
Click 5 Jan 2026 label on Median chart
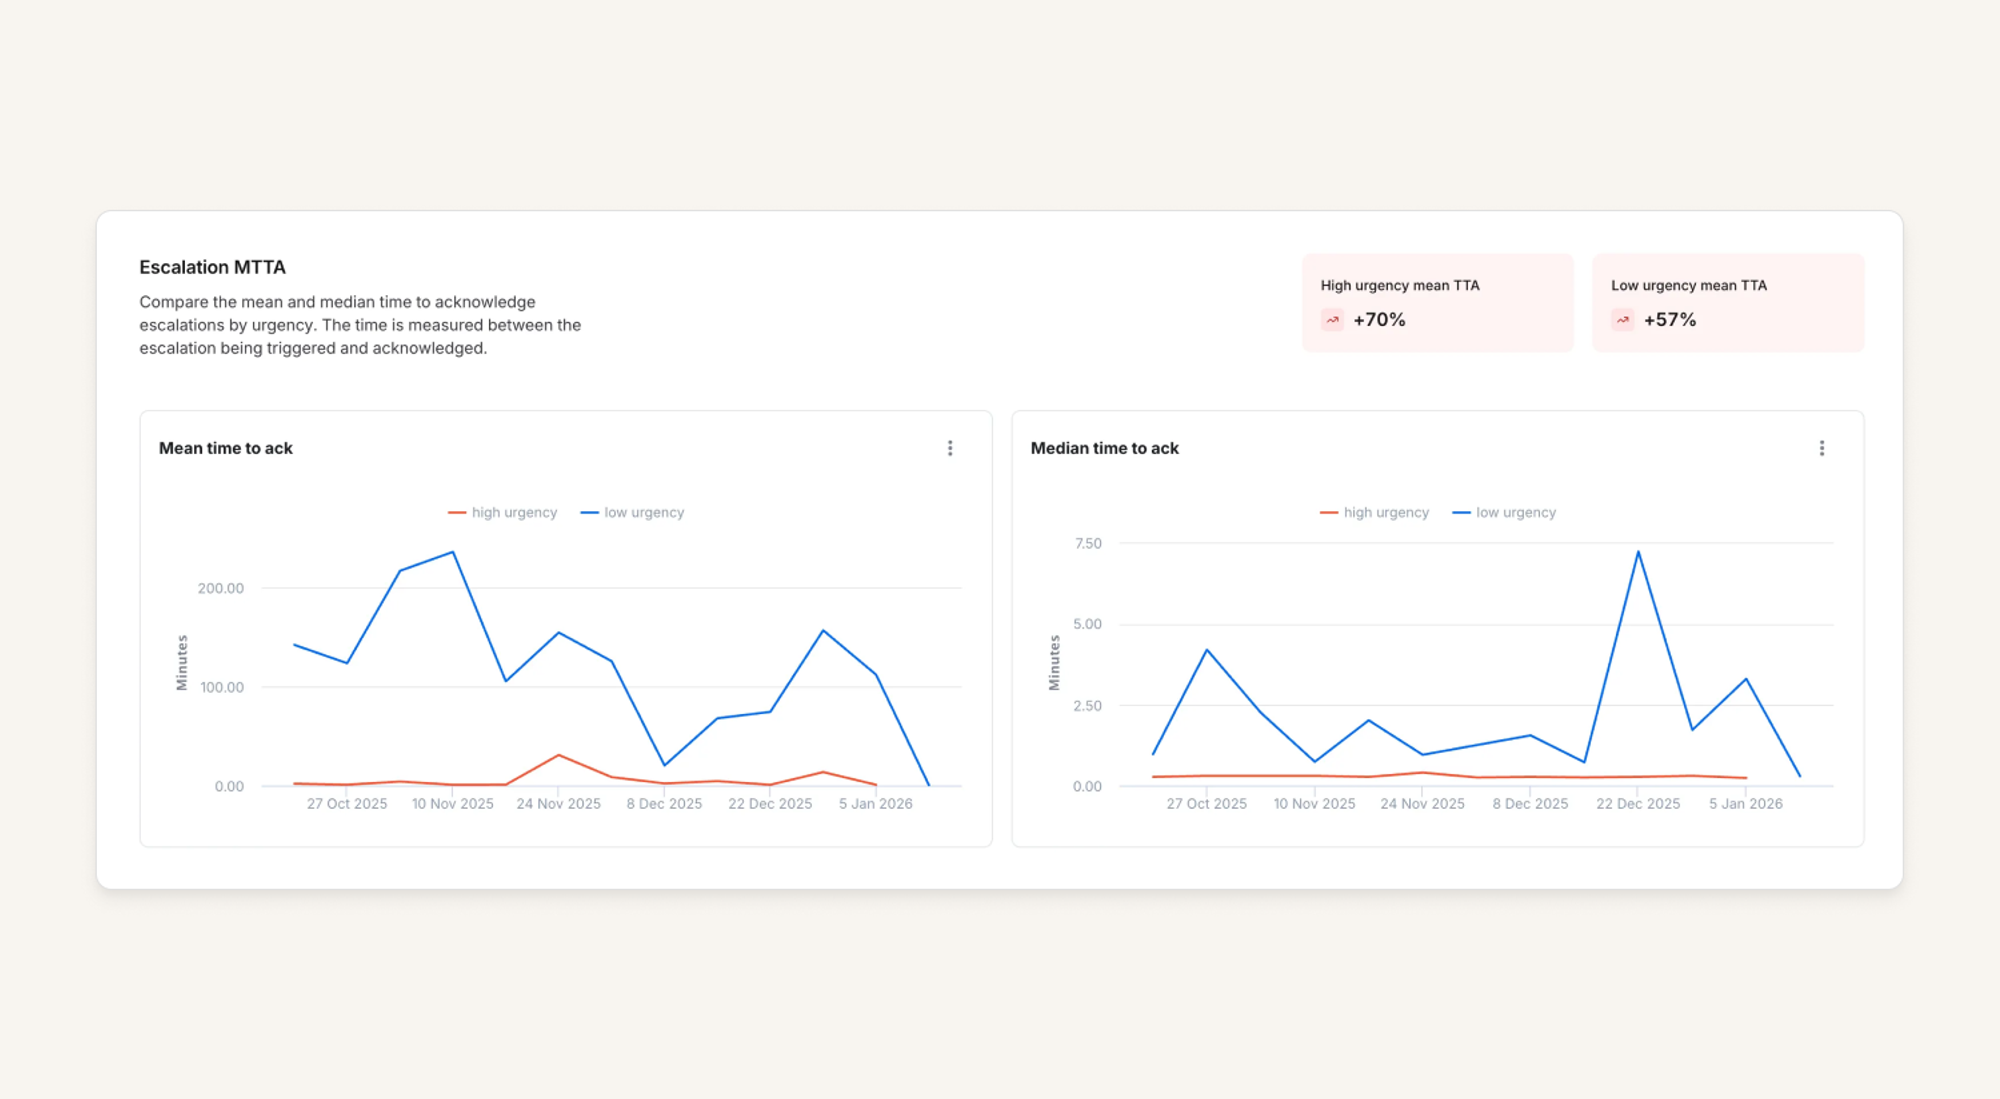1745,804
